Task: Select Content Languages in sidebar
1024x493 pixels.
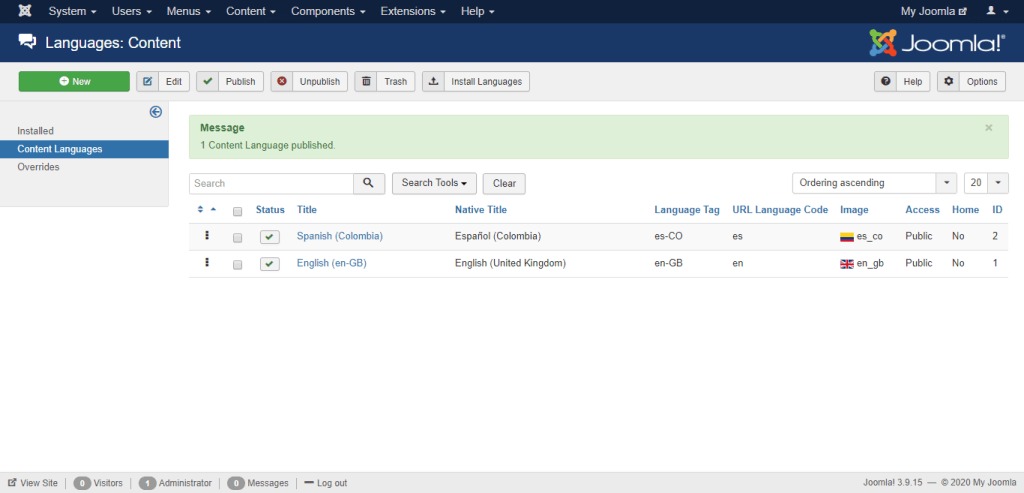Action: pyautogui.click(x=84, y=149)
